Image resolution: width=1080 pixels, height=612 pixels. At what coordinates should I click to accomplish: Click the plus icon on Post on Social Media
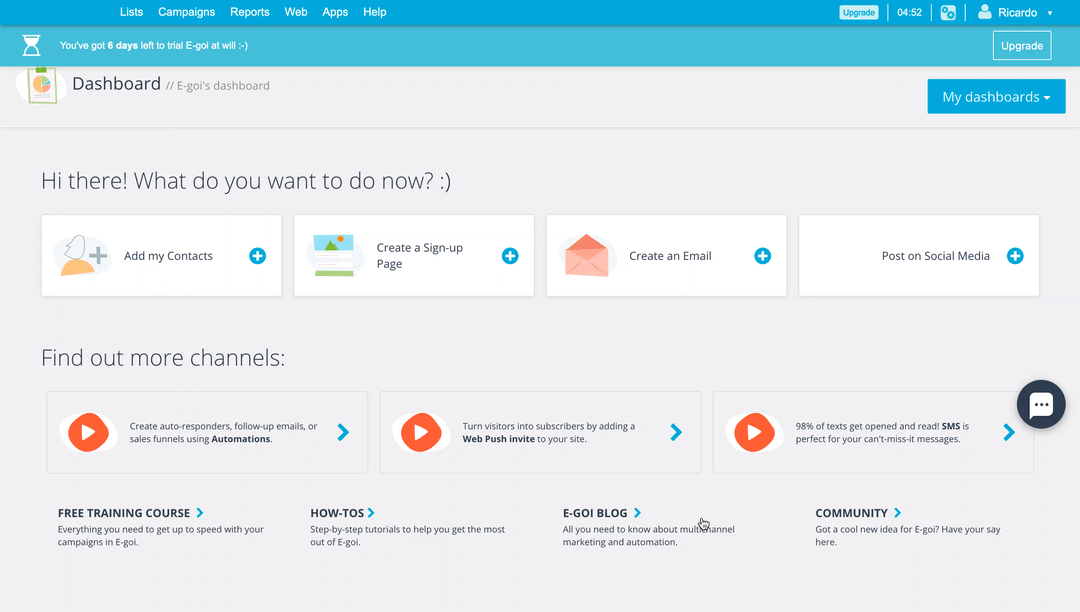click(1015, 256)
